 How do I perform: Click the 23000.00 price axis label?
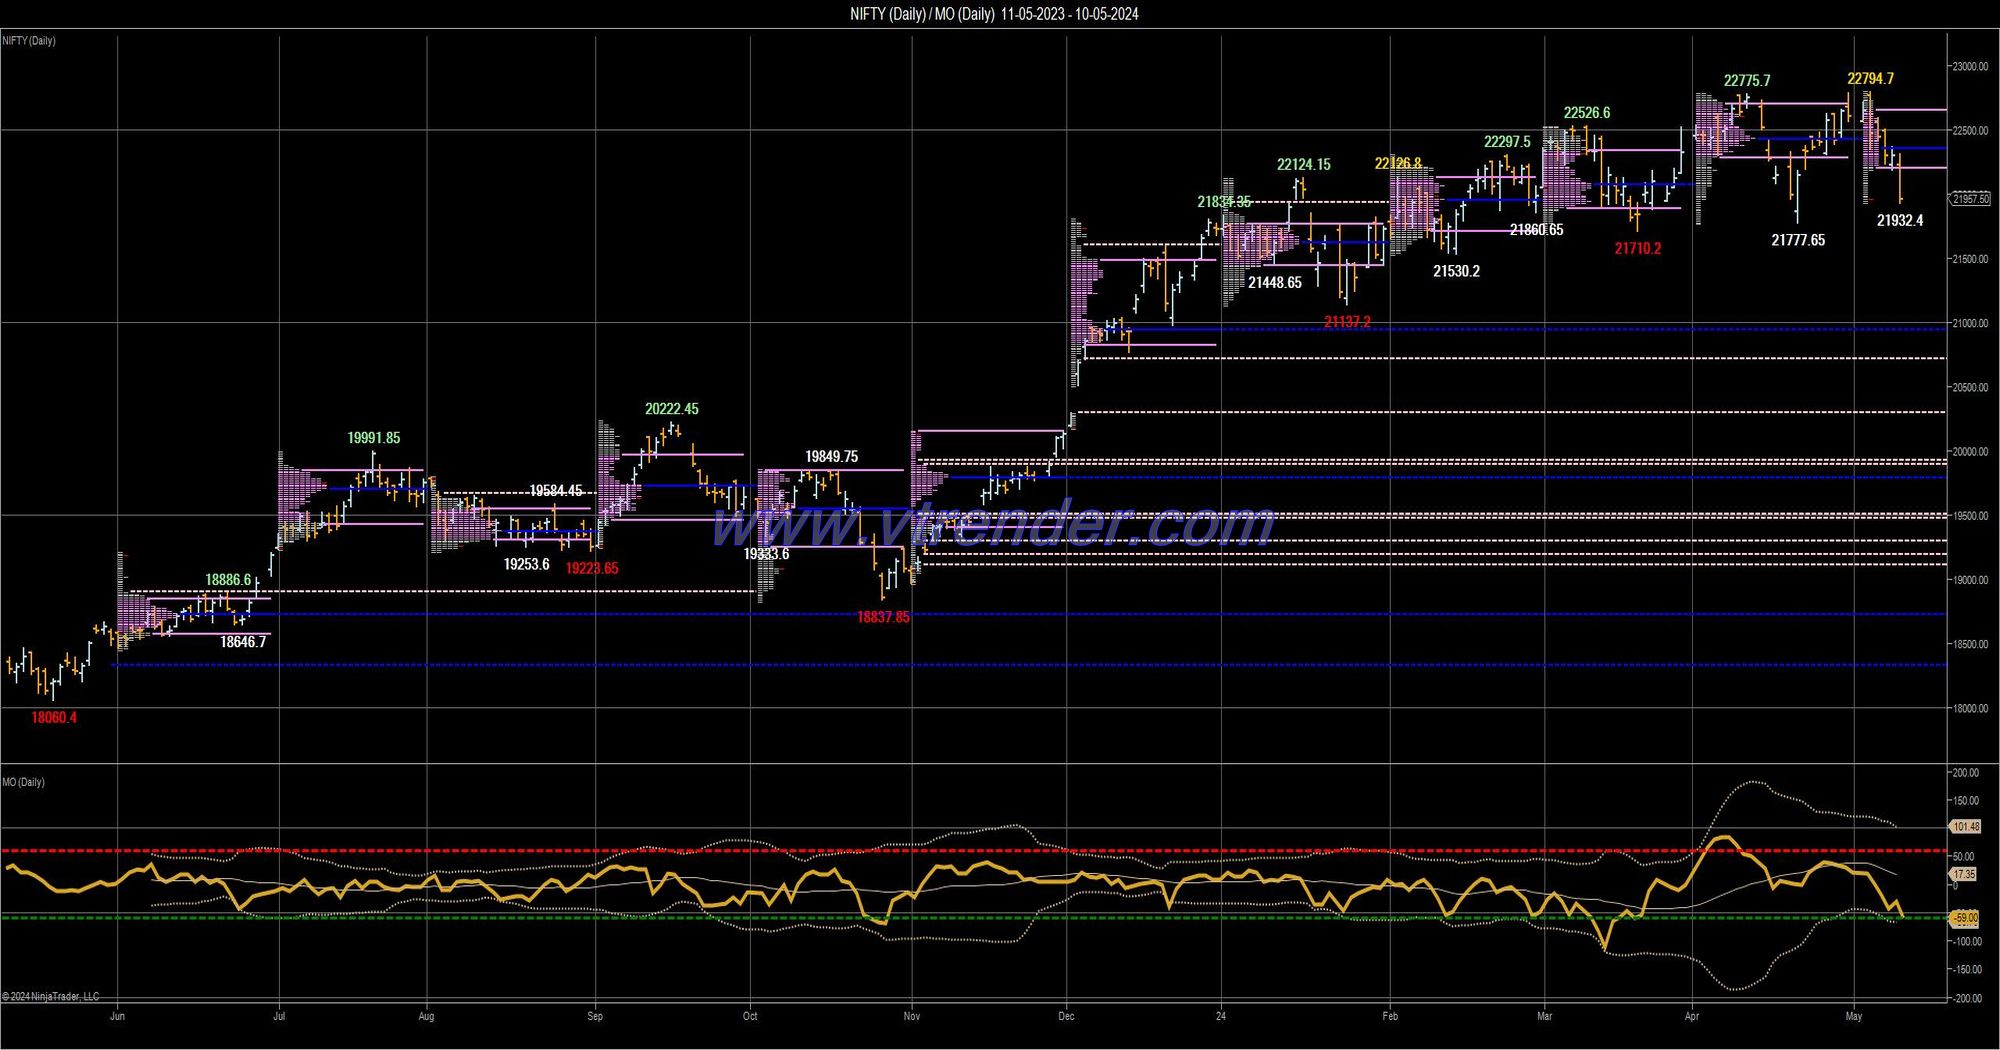(x=1971, y=67)
